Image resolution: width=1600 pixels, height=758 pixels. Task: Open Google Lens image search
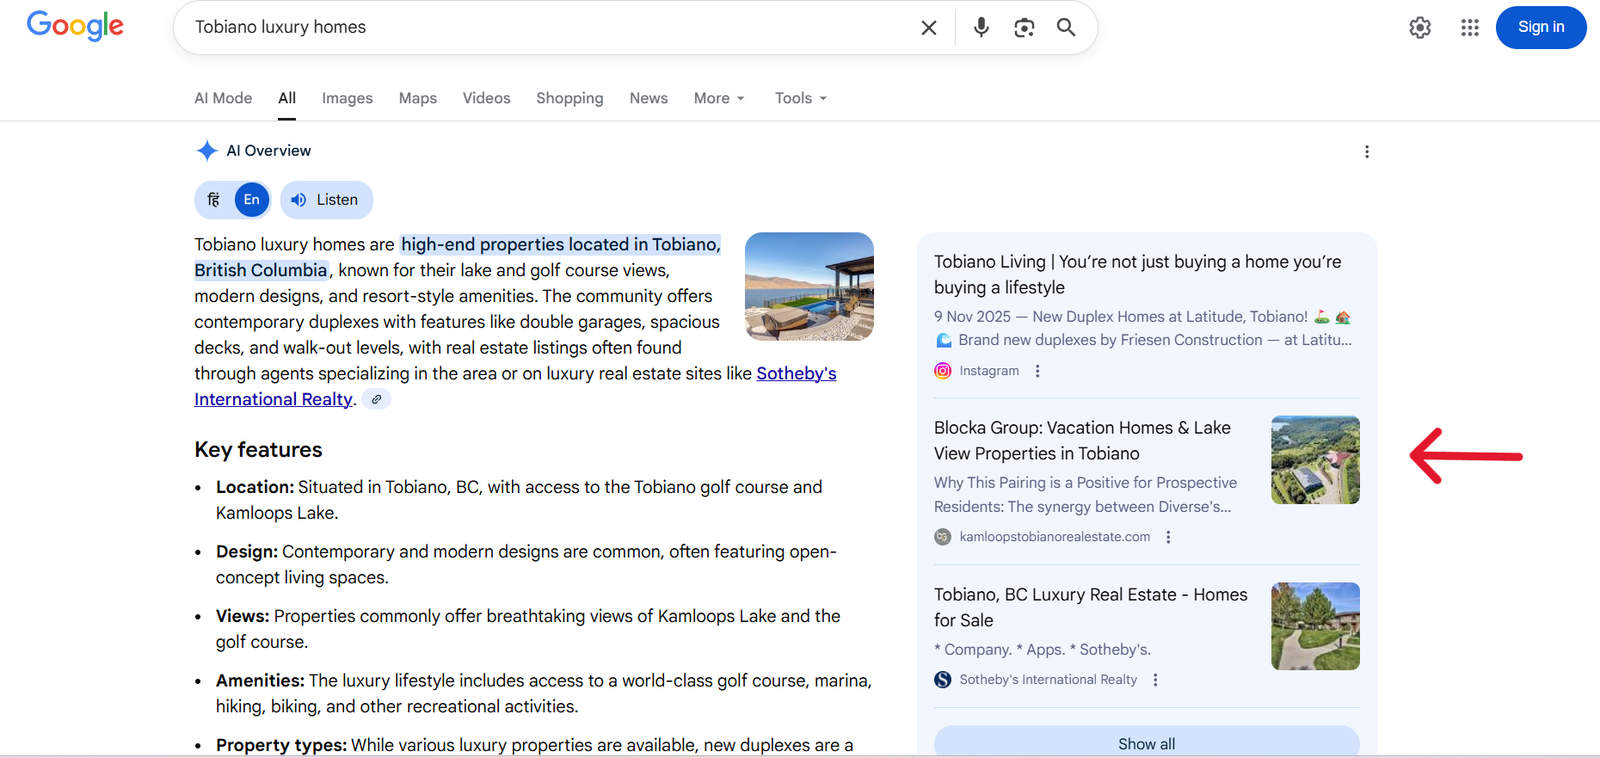click(1024, 28)
